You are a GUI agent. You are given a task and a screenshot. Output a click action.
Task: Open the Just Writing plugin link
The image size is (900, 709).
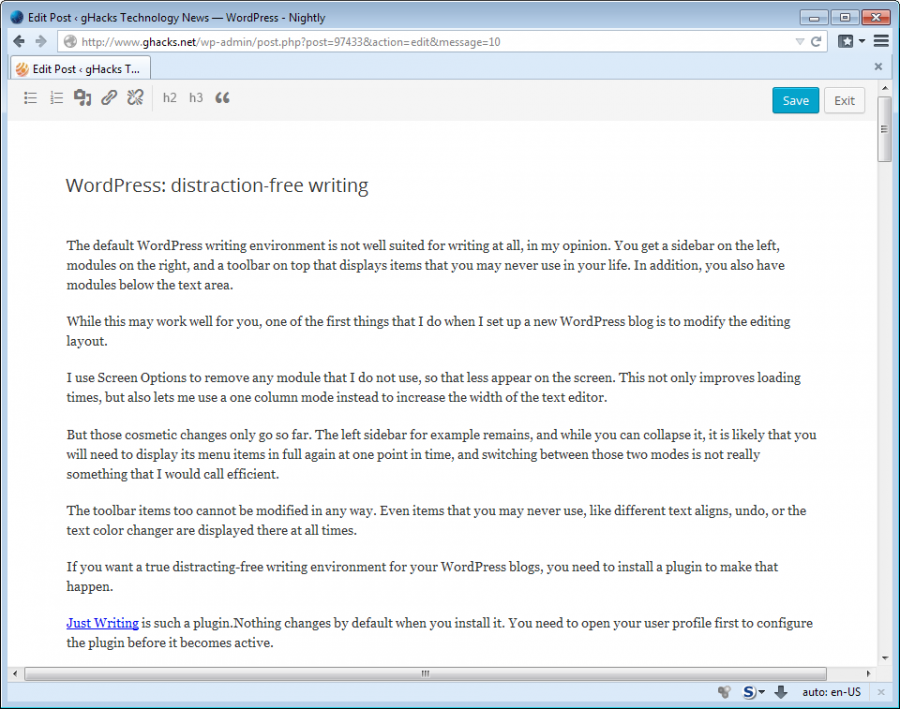101,622
